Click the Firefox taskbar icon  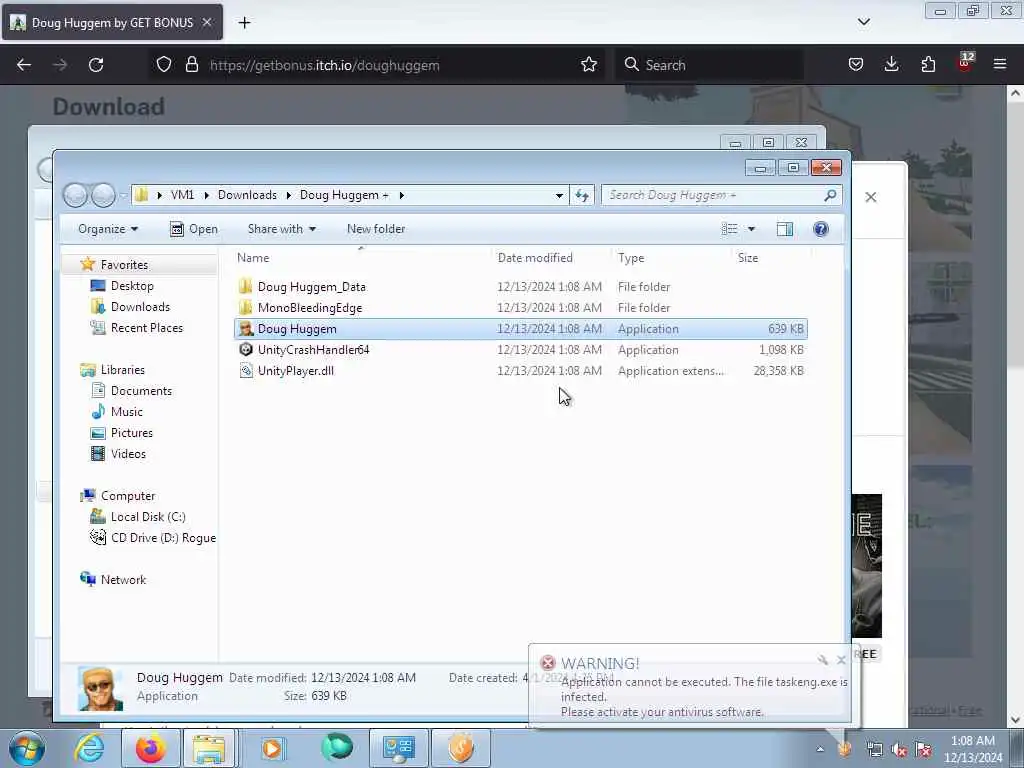coord(150,748)
